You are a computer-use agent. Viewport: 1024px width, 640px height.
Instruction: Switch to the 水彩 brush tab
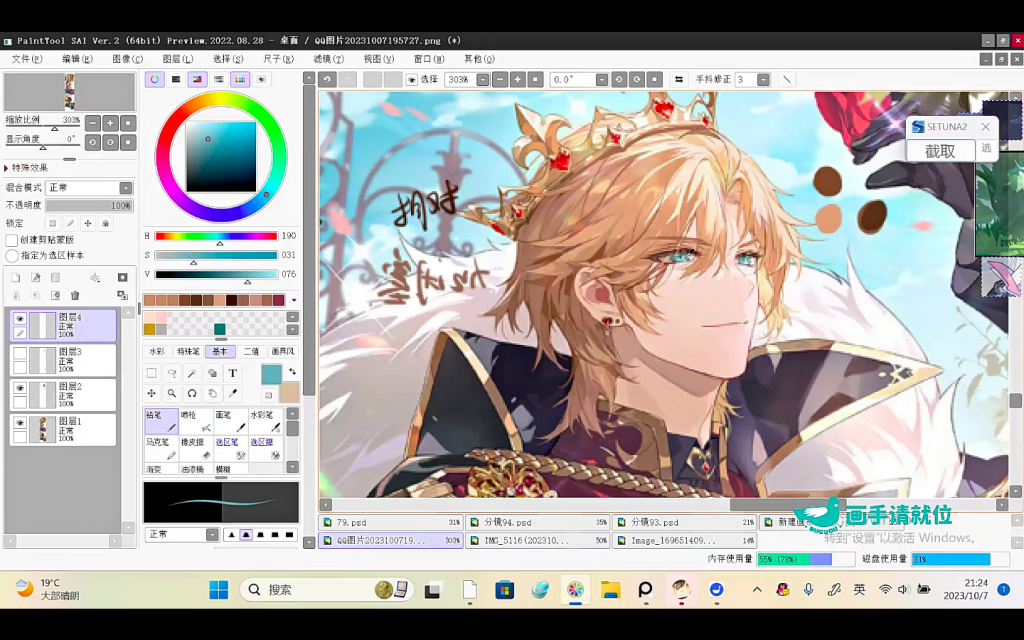157,351
